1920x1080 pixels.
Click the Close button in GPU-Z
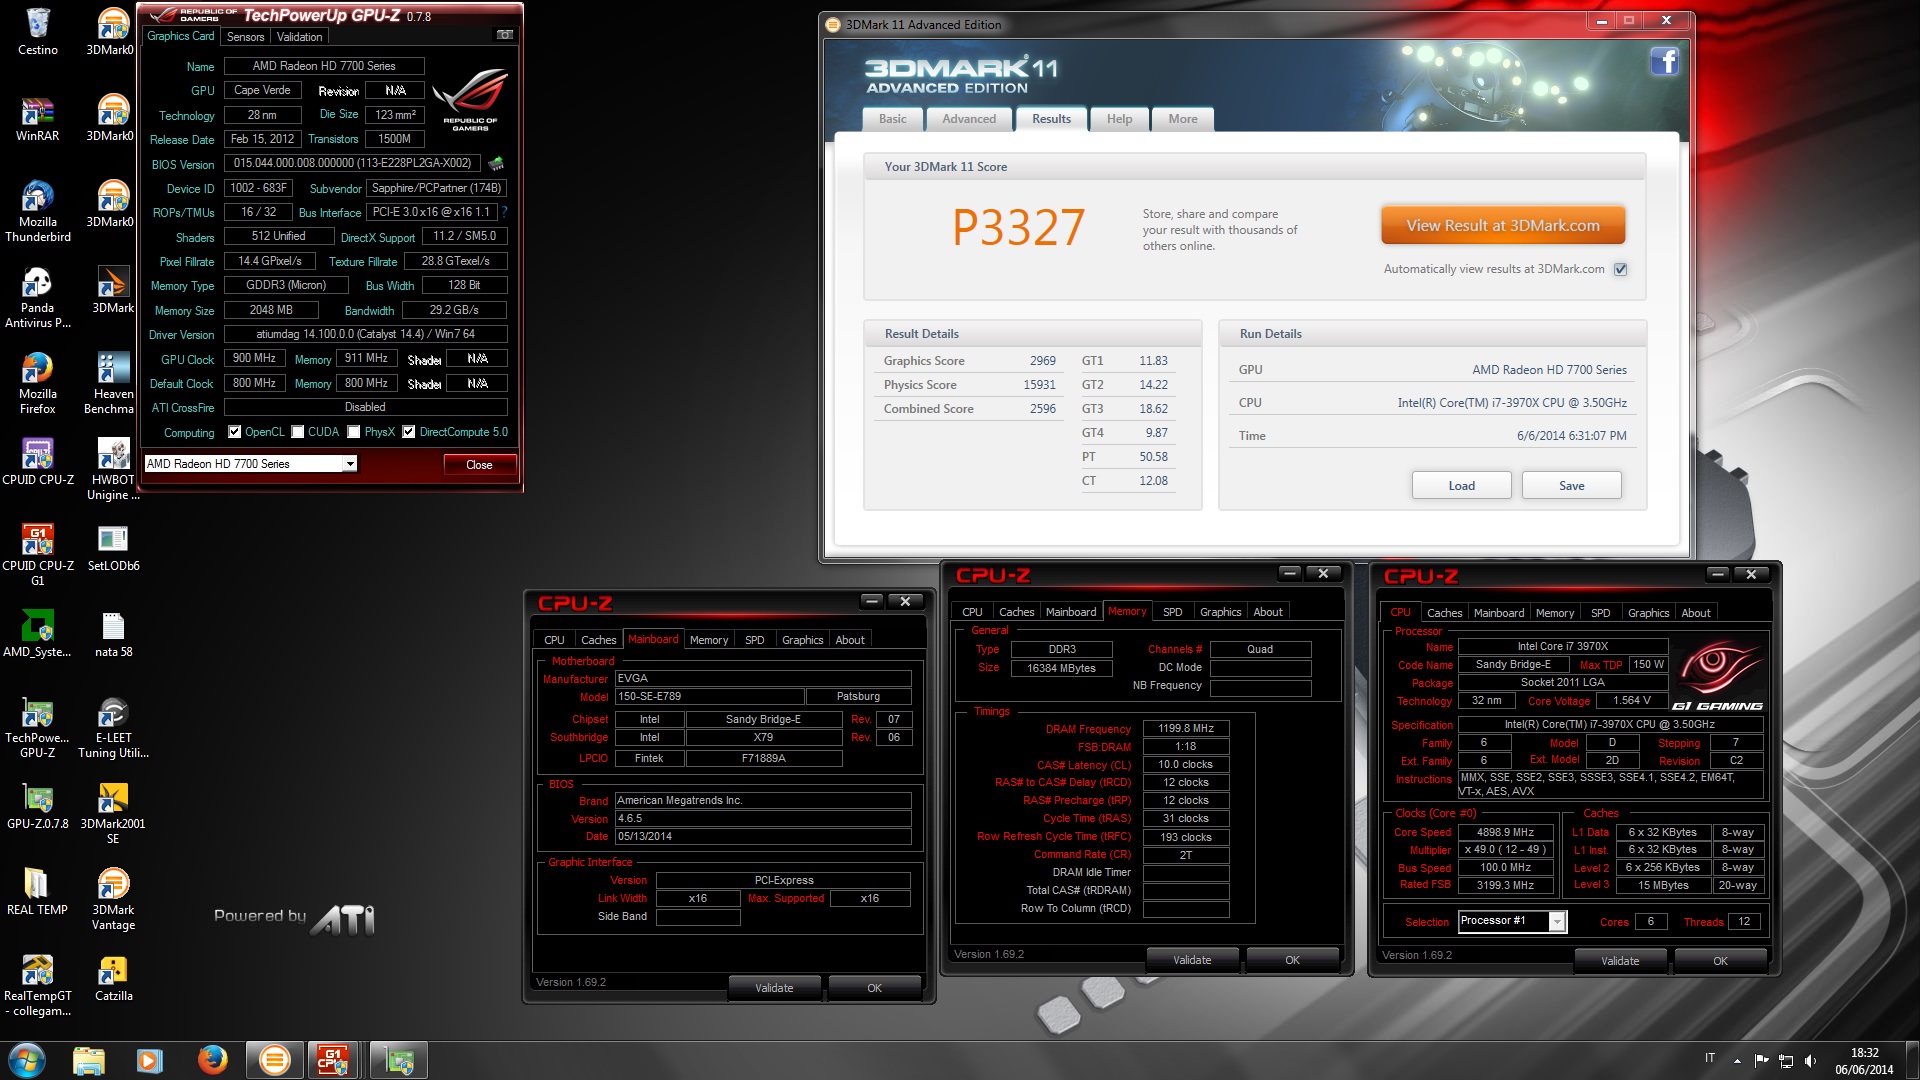coord(479,465)
